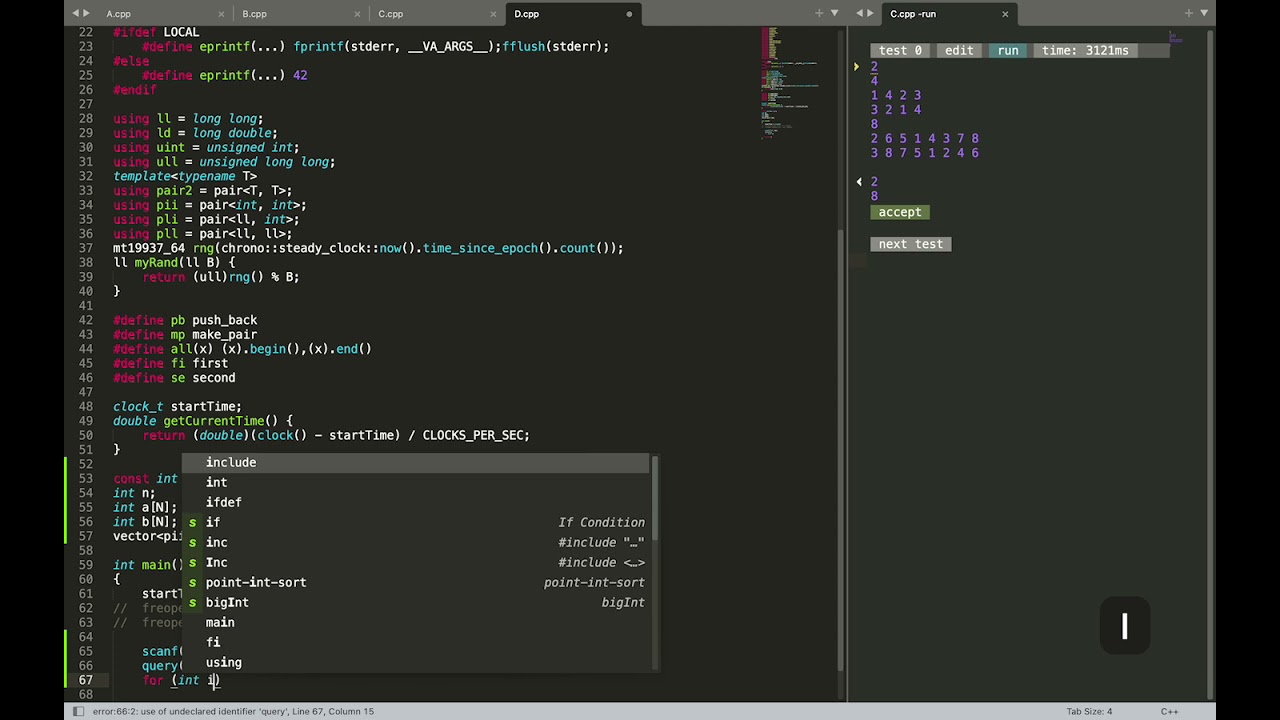Choose 'int' autocomplete suggestion
This screenshot has width=1280, height=720.
(417, 482)
